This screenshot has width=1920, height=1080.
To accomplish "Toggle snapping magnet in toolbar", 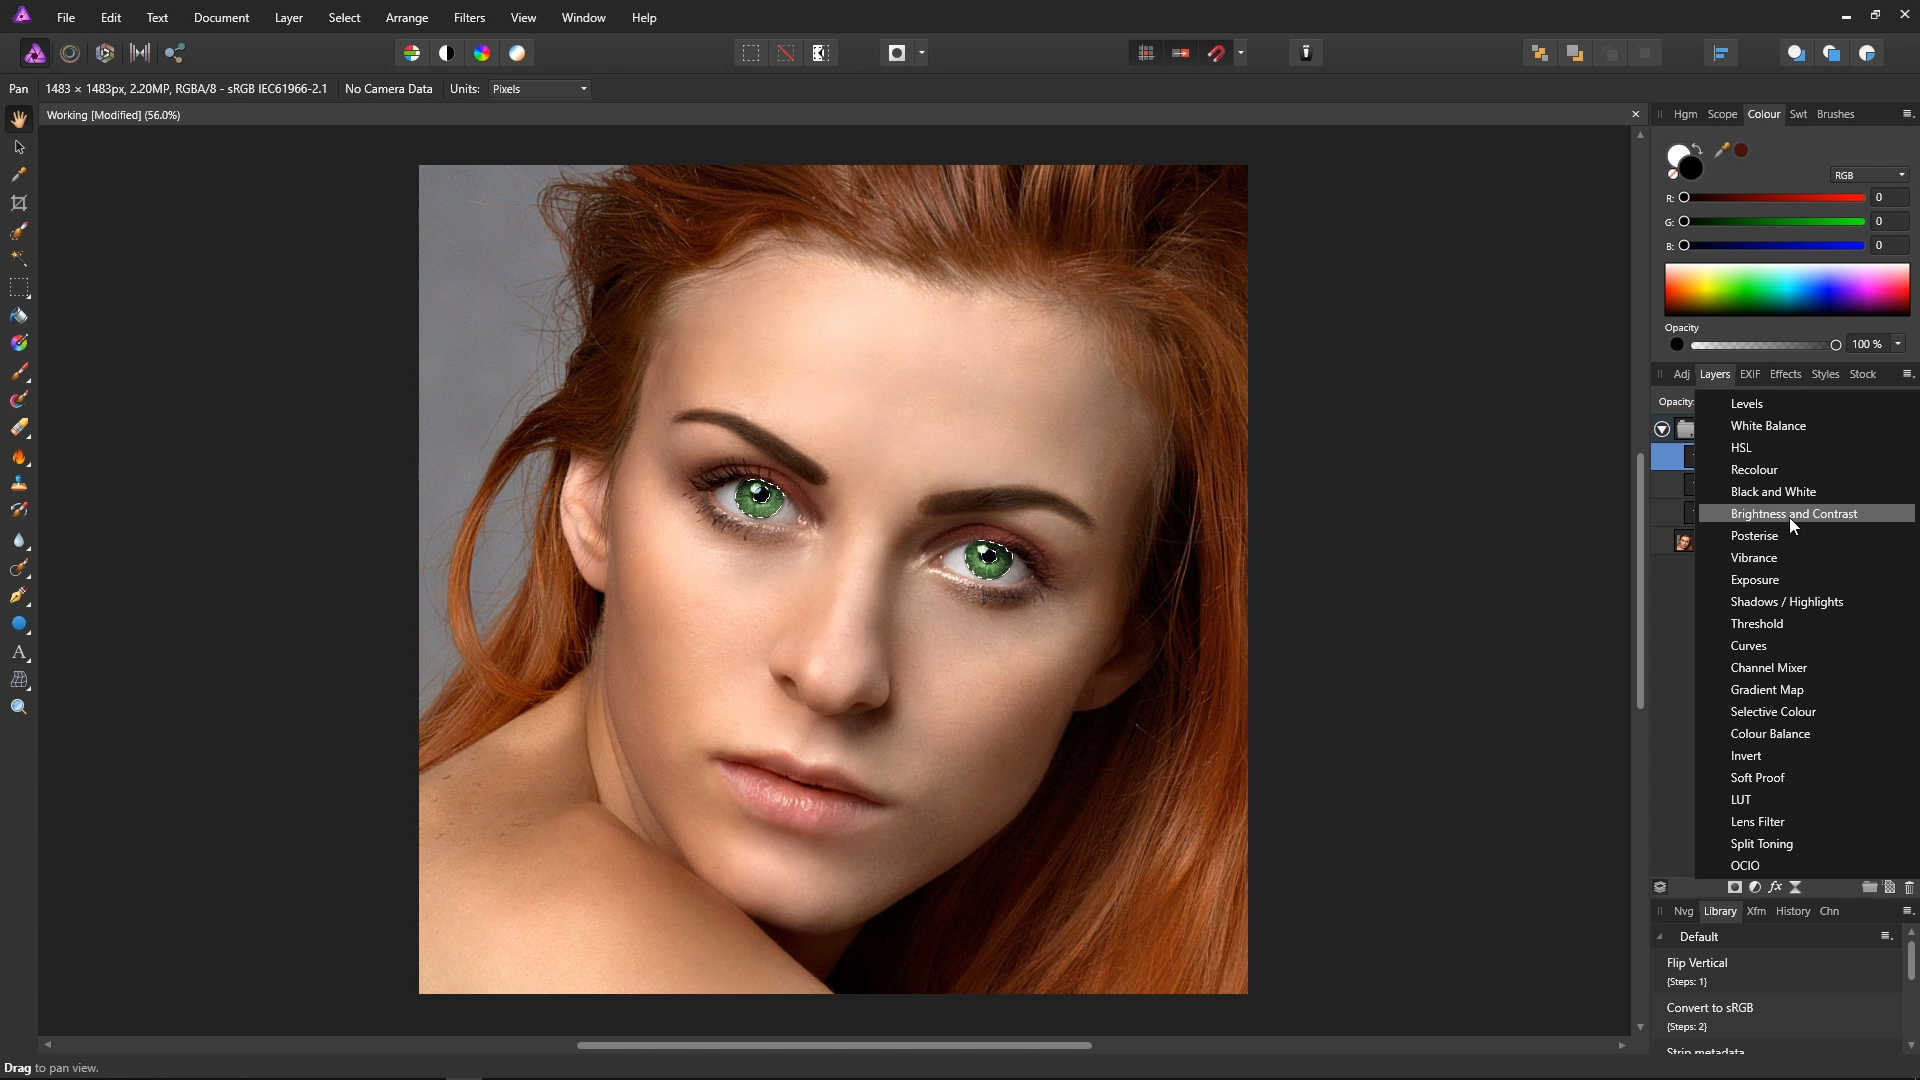I will click(x=1216, y=53).
